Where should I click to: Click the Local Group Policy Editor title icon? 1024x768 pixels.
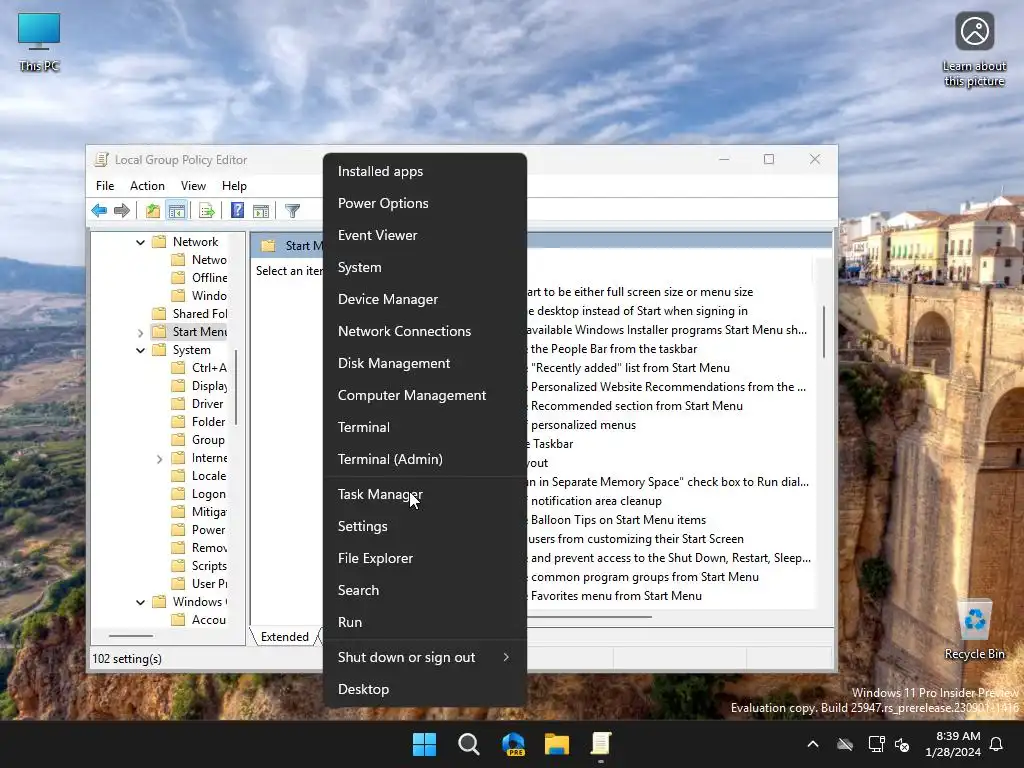coord(101,159)
